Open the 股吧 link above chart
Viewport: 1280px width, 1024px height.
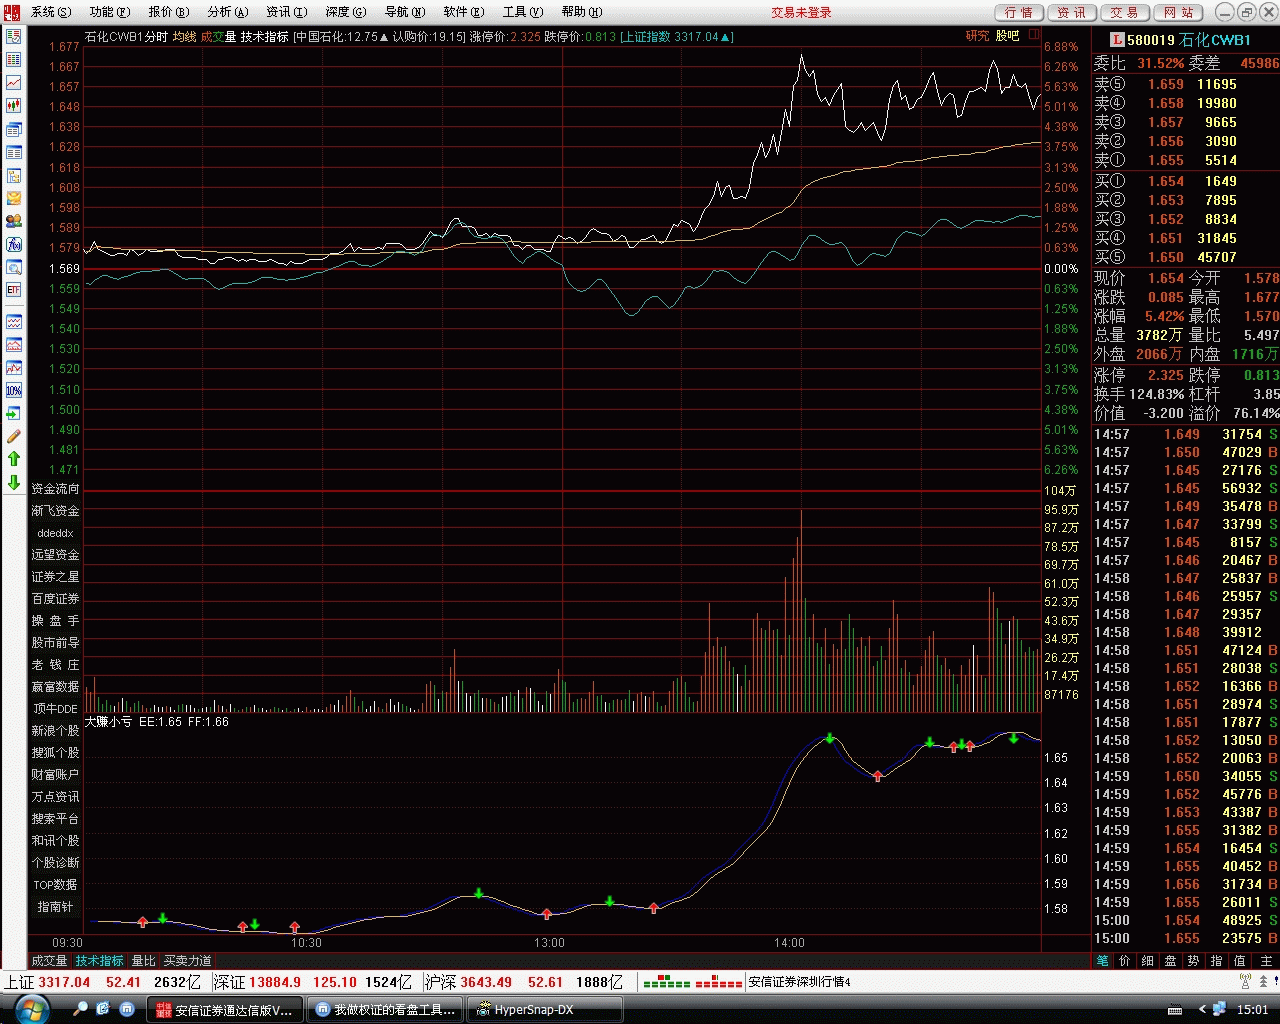pyautogui.click(x=1007, y=36)
